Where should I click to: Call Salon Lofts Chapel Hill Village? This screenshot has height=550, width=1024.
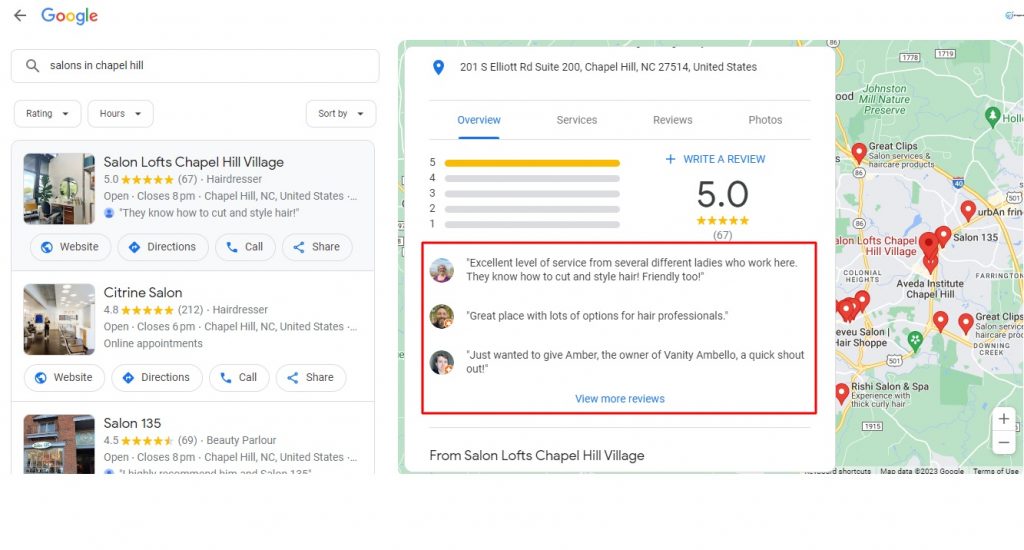tap(245, 247)
